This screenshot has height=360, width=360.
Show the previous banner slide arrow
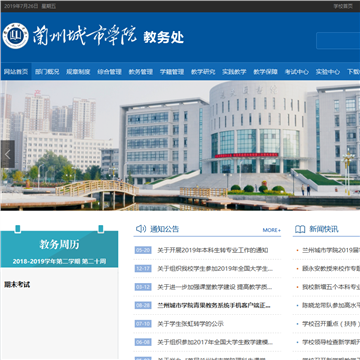8,154
